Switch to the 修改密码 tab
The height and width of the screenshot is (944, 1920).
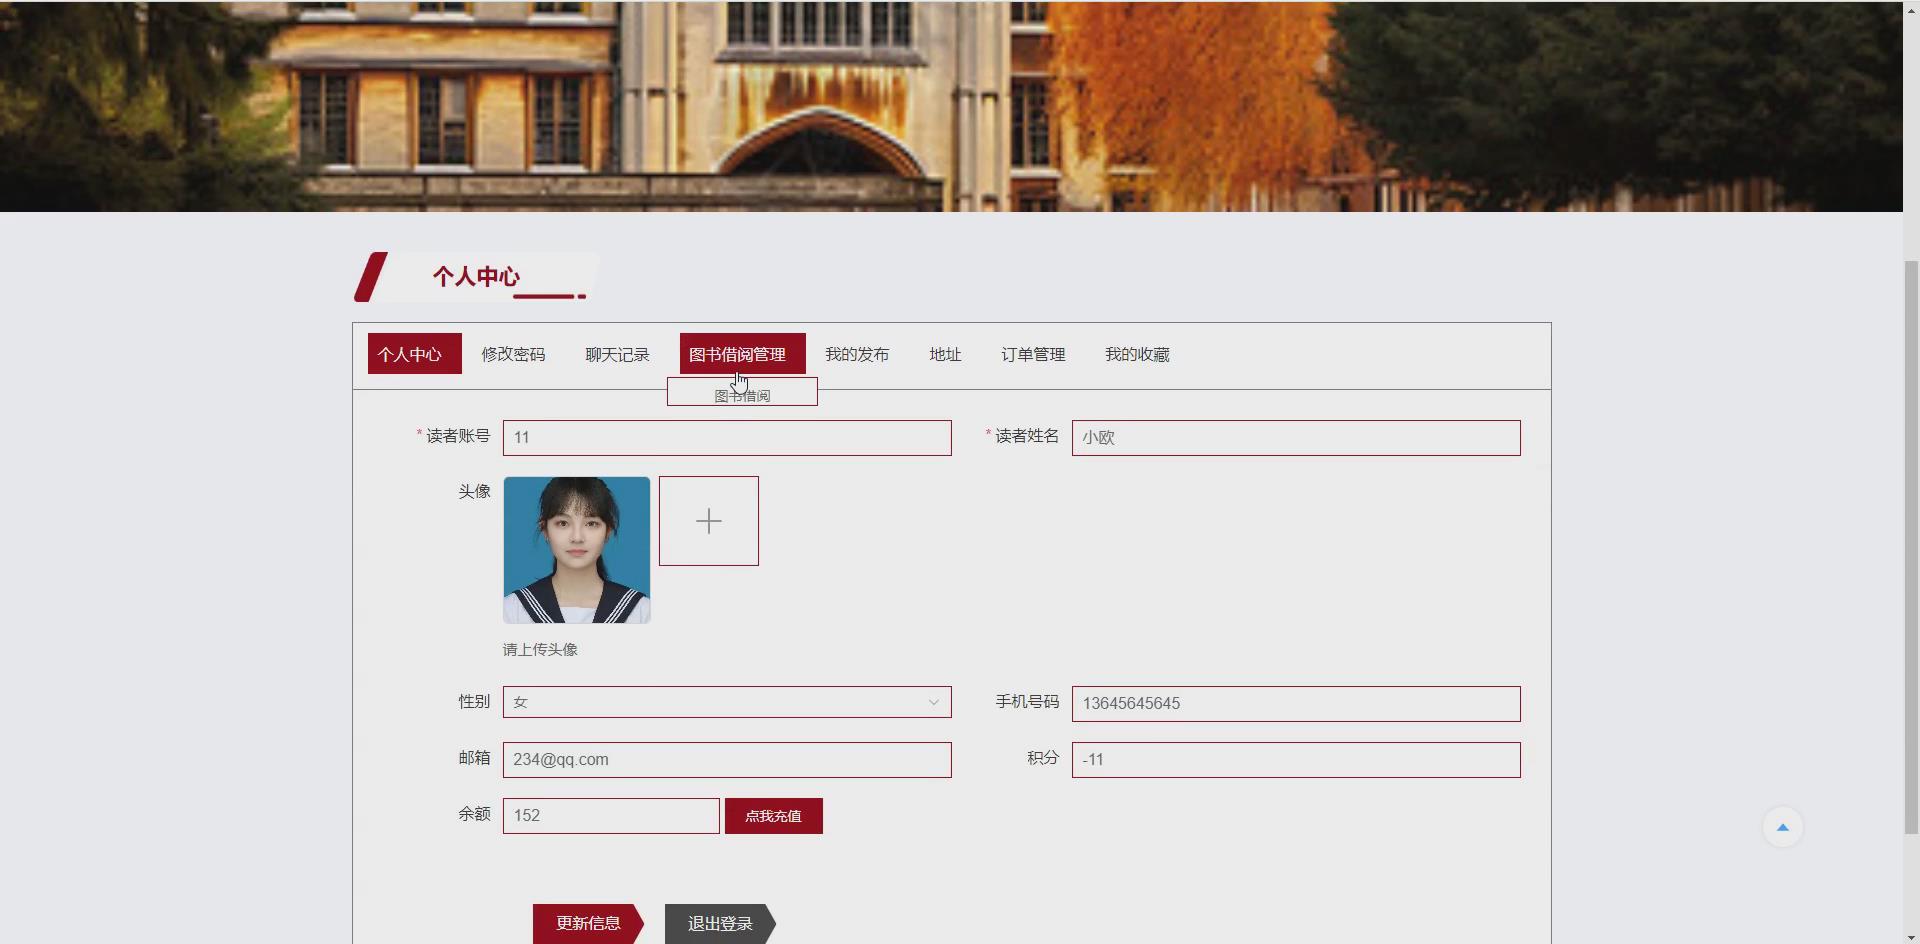tap(513, 353)
